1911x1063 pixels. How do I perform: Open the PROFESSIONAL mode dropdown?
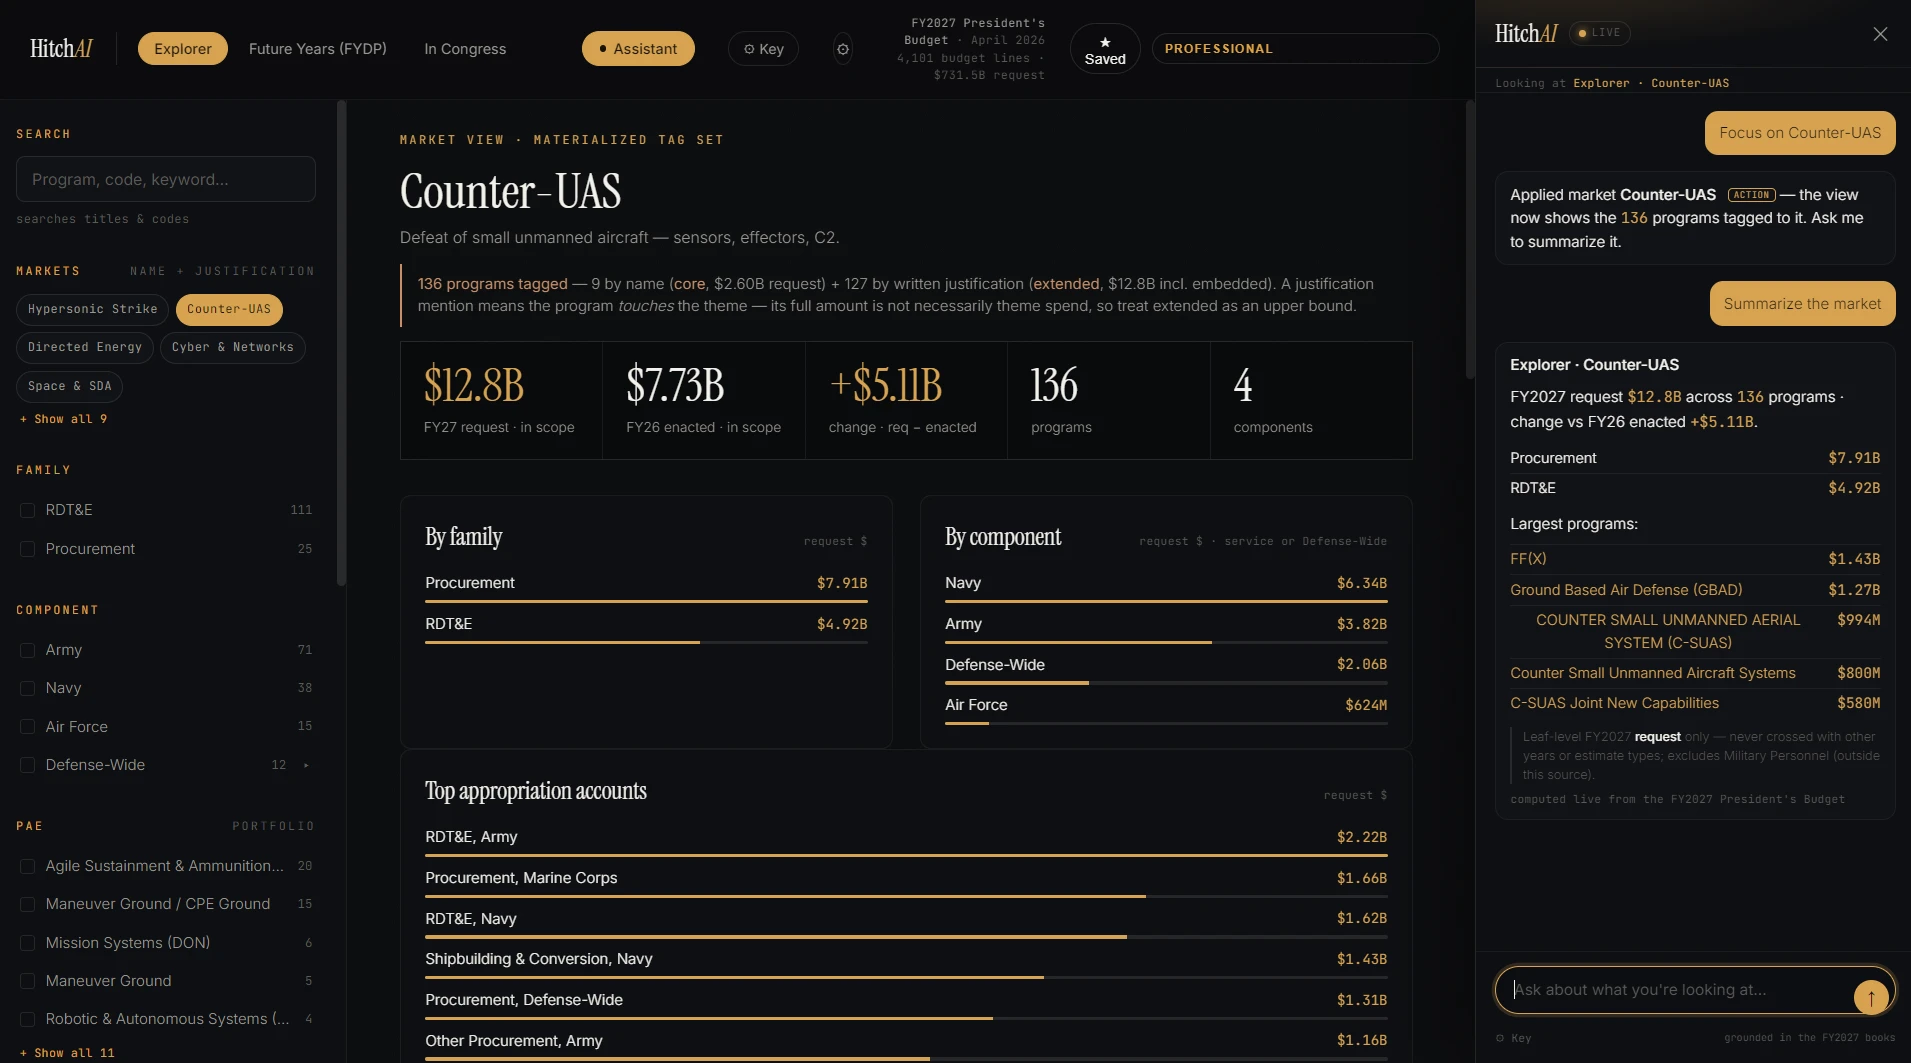pos(1295,49)
